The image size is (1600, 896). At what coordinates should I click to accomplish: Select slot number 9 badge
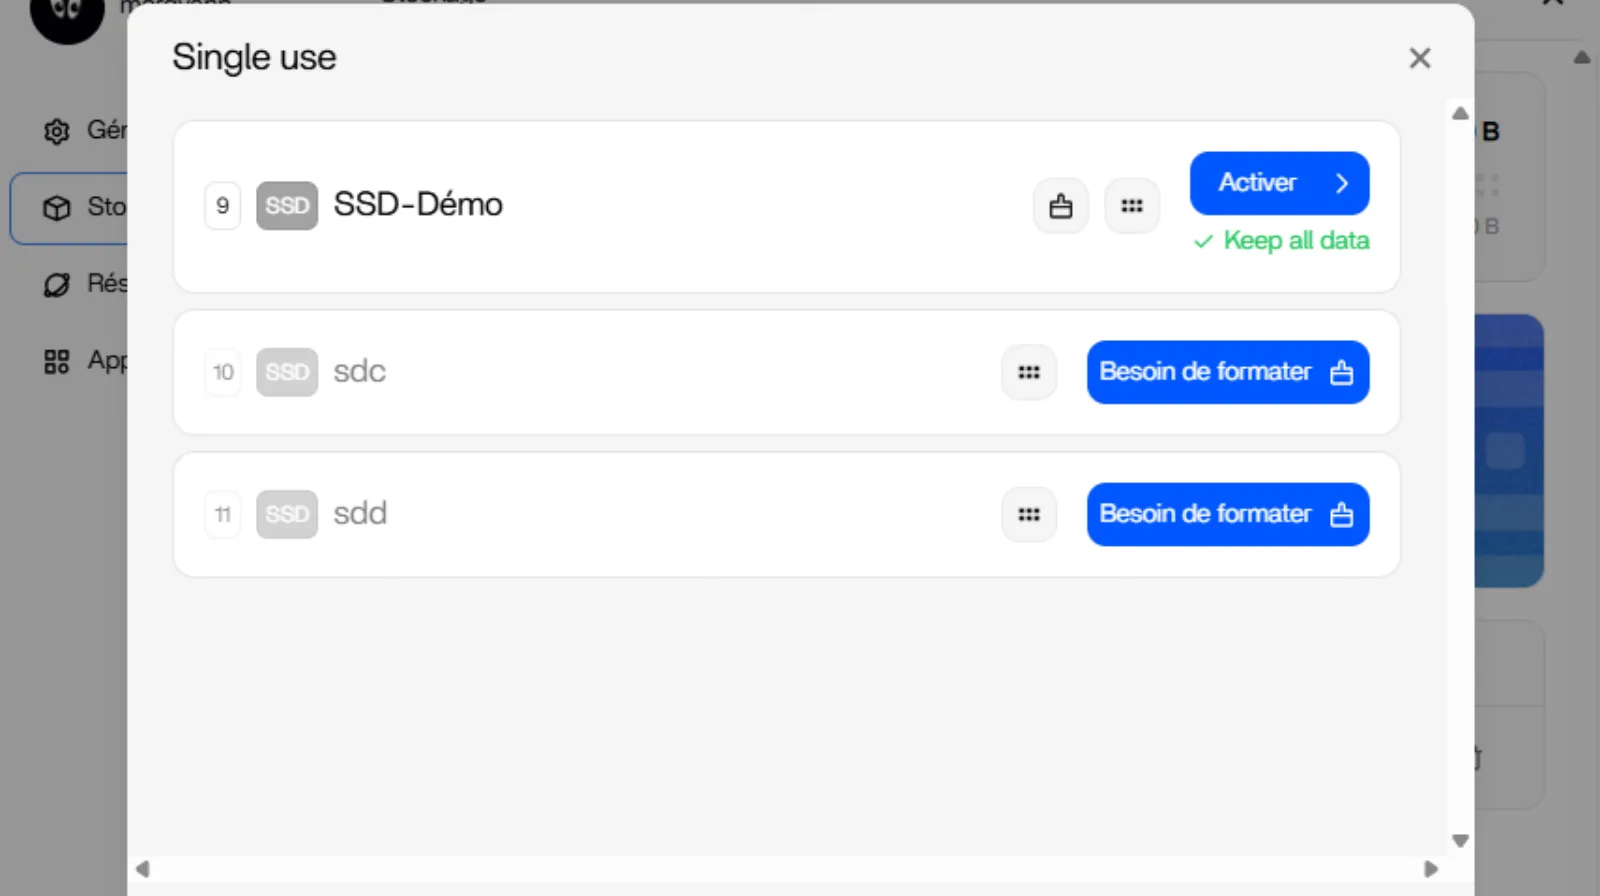point(222,206)
